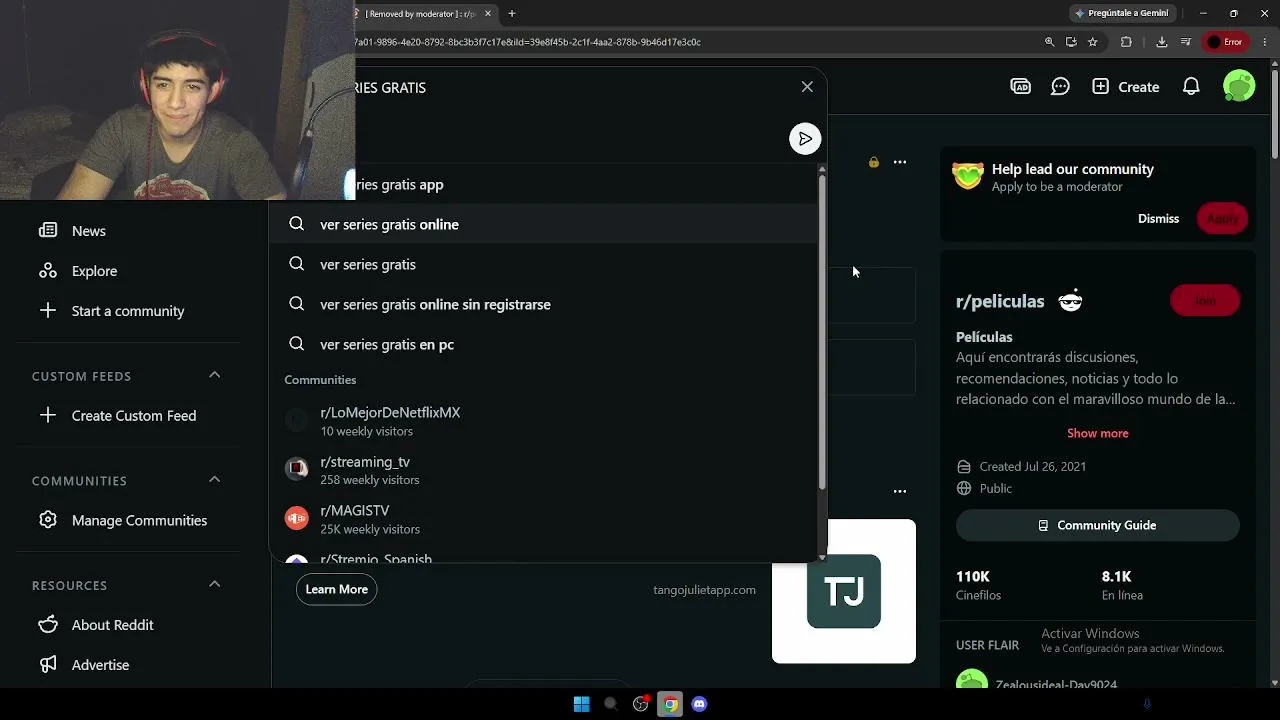Viewport: 1280px width, 720px height.
Task: Open the user avatar profile menu
Action: [1239, 87]
